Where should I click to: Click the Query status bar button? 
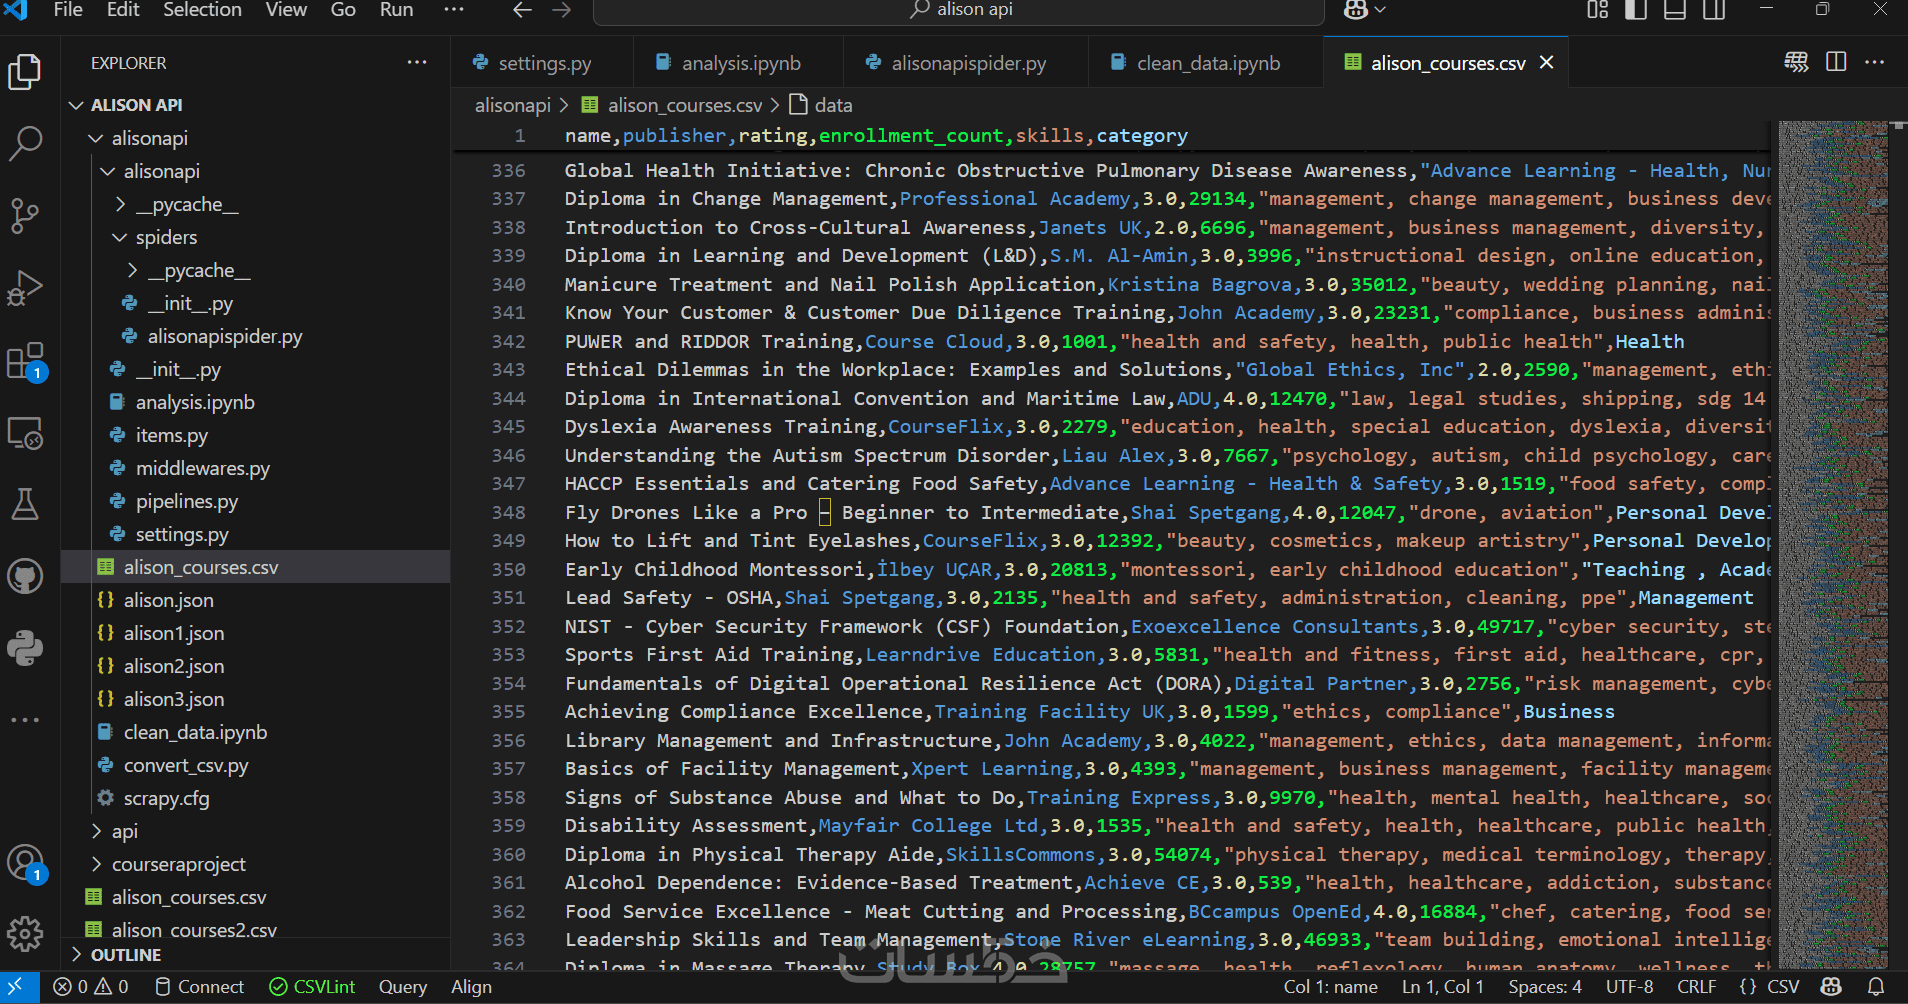403,987
